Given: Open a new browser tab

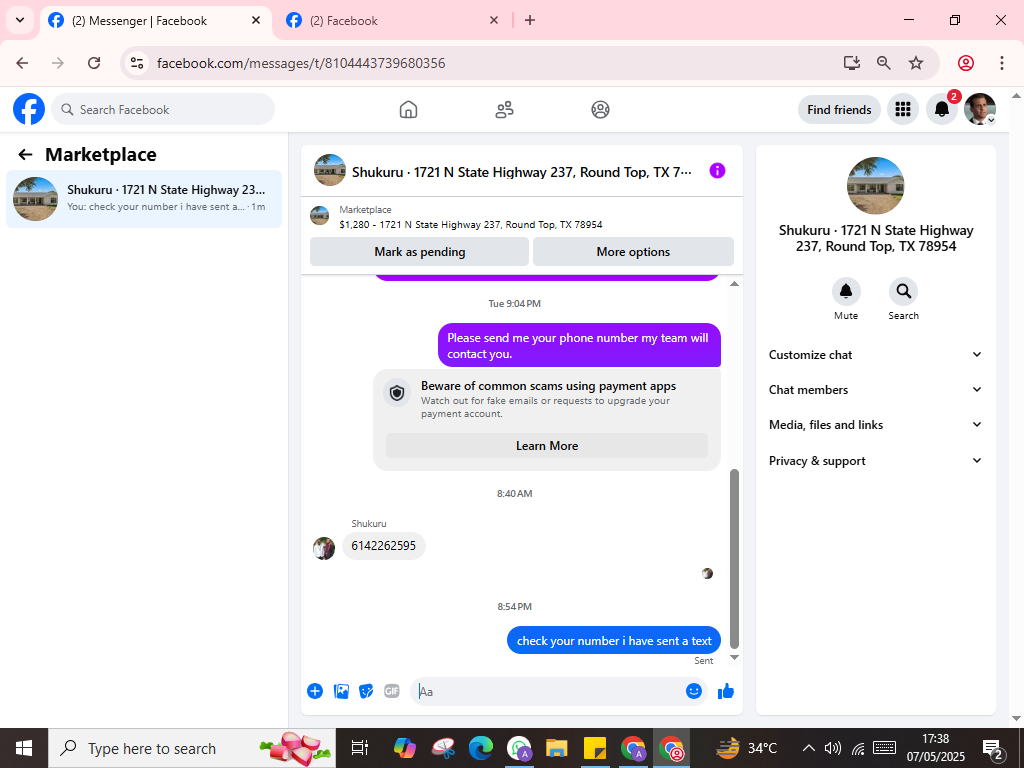Looking at the screenshot, I should (x=530, y=20).
